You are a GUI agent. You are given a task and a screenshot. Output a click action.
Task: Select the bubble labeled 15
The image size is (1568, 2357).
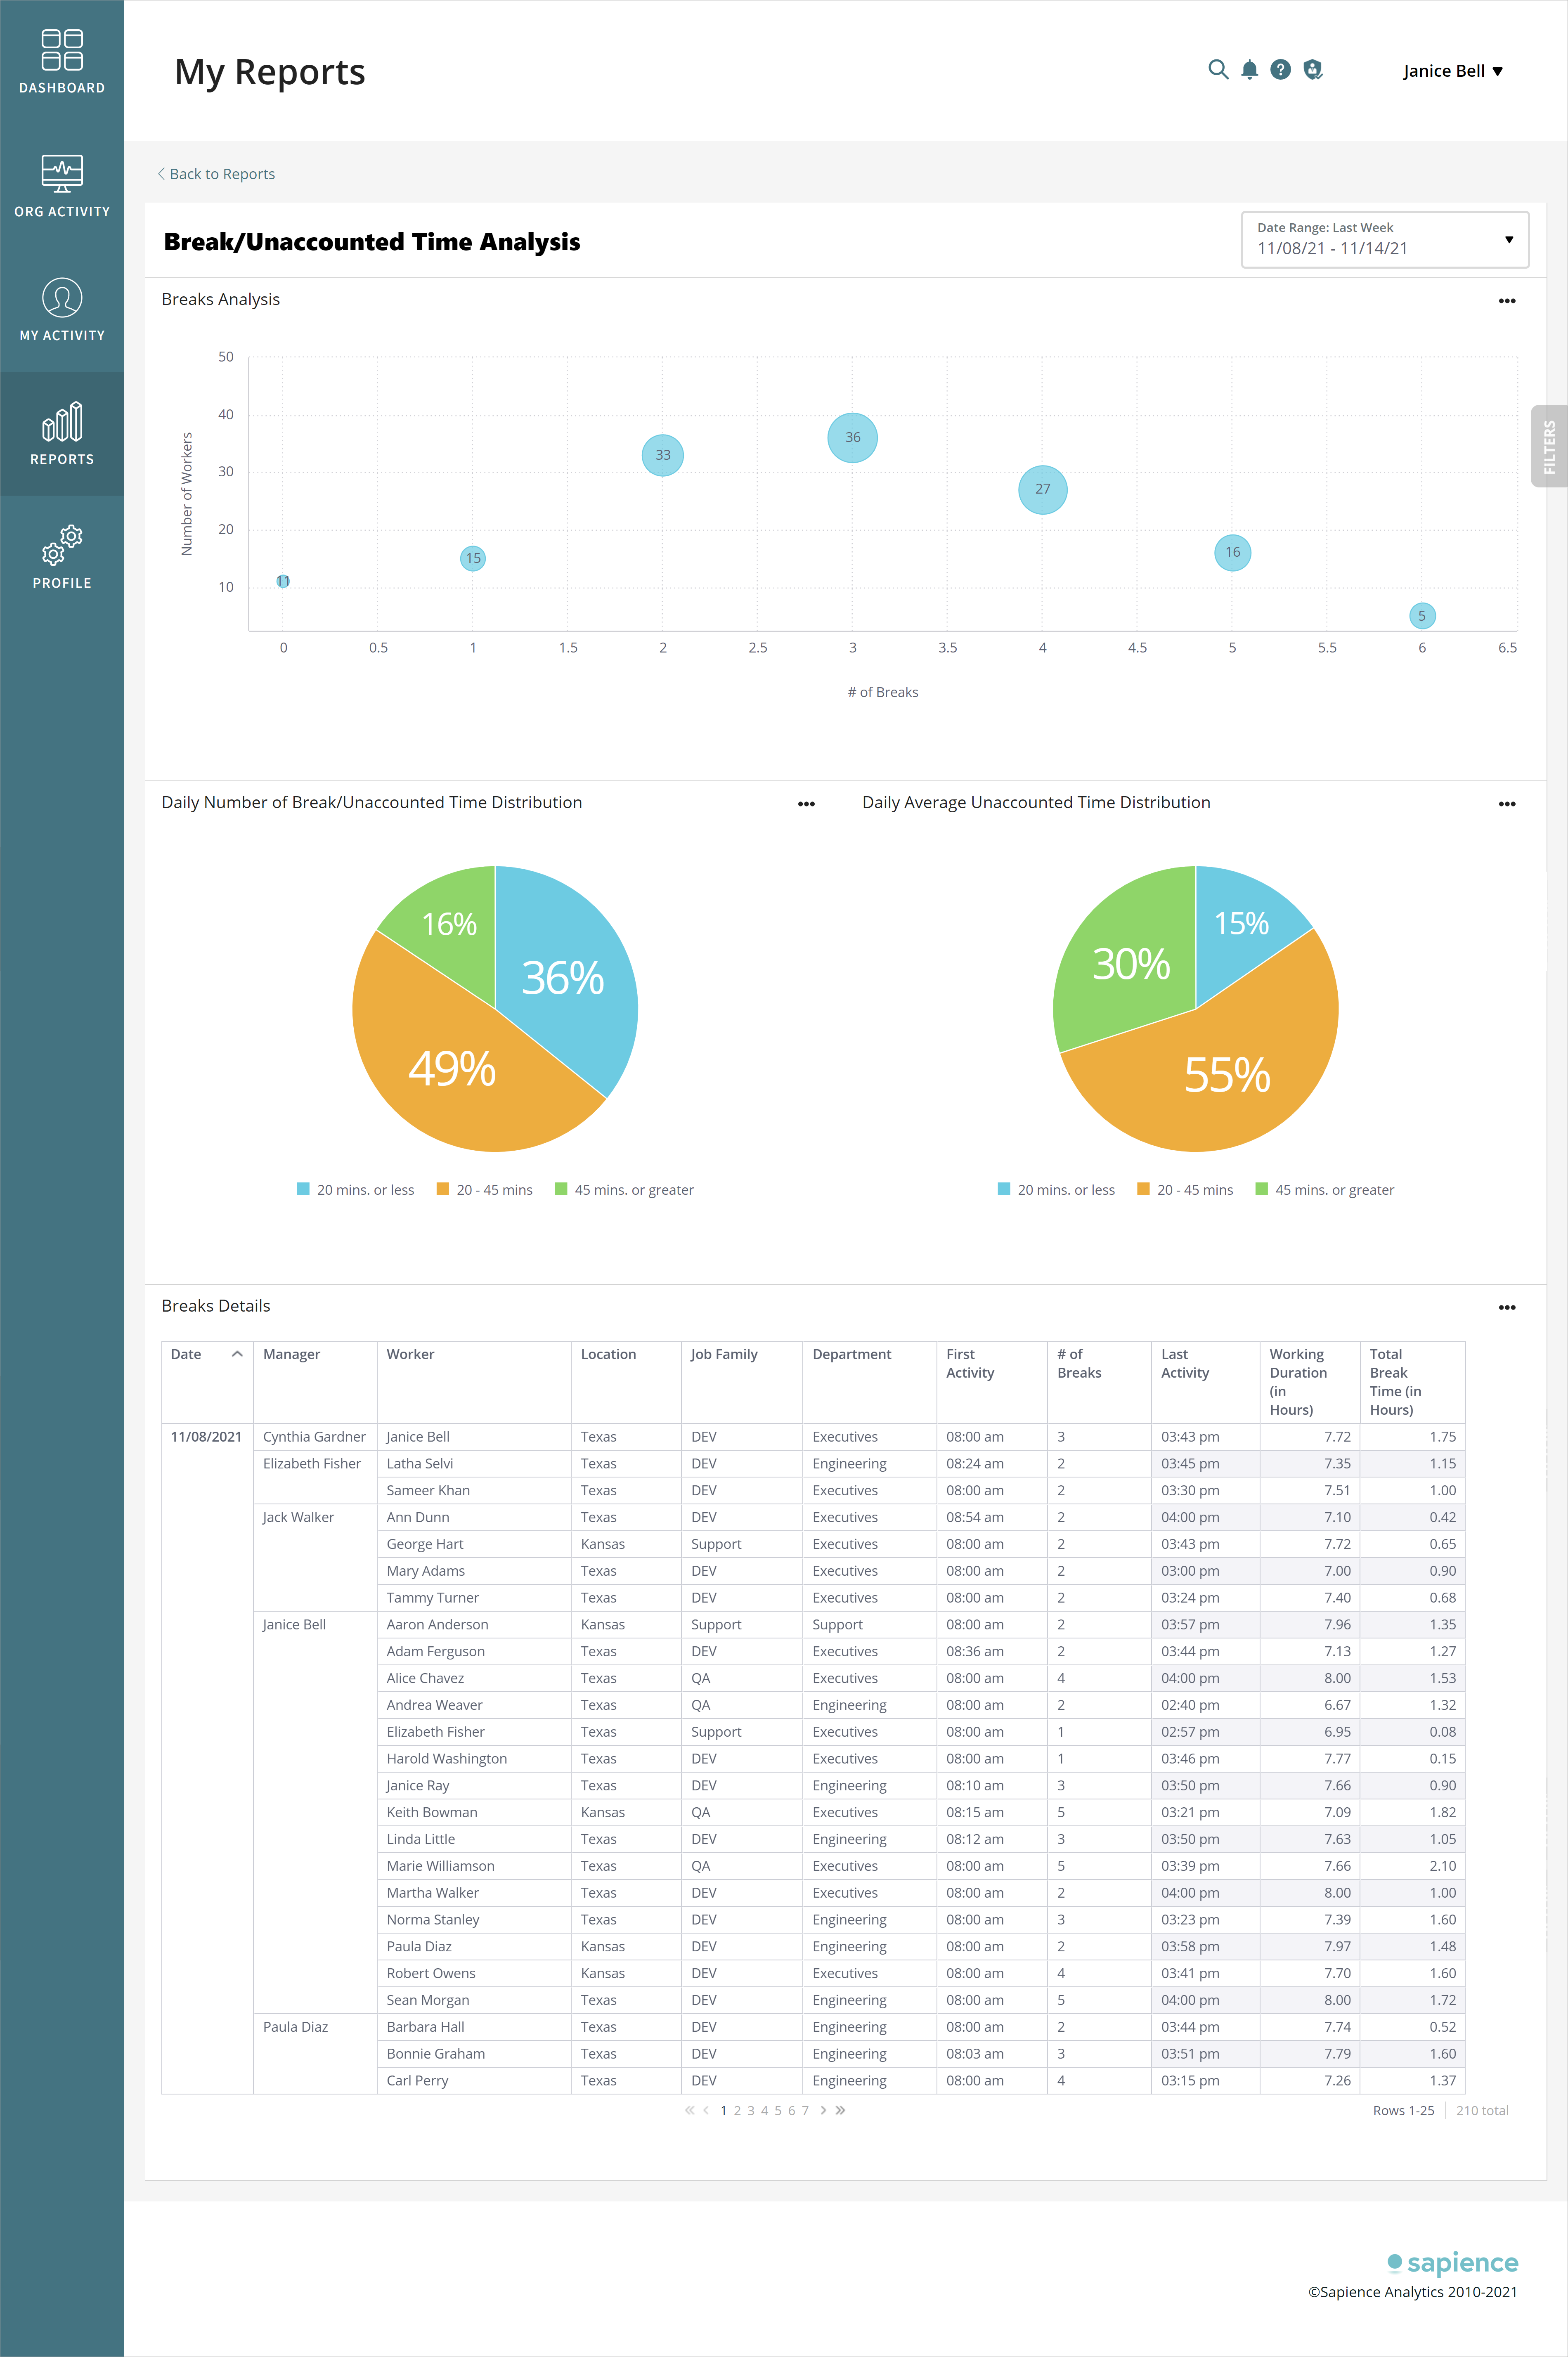click(x=473, y=558)
